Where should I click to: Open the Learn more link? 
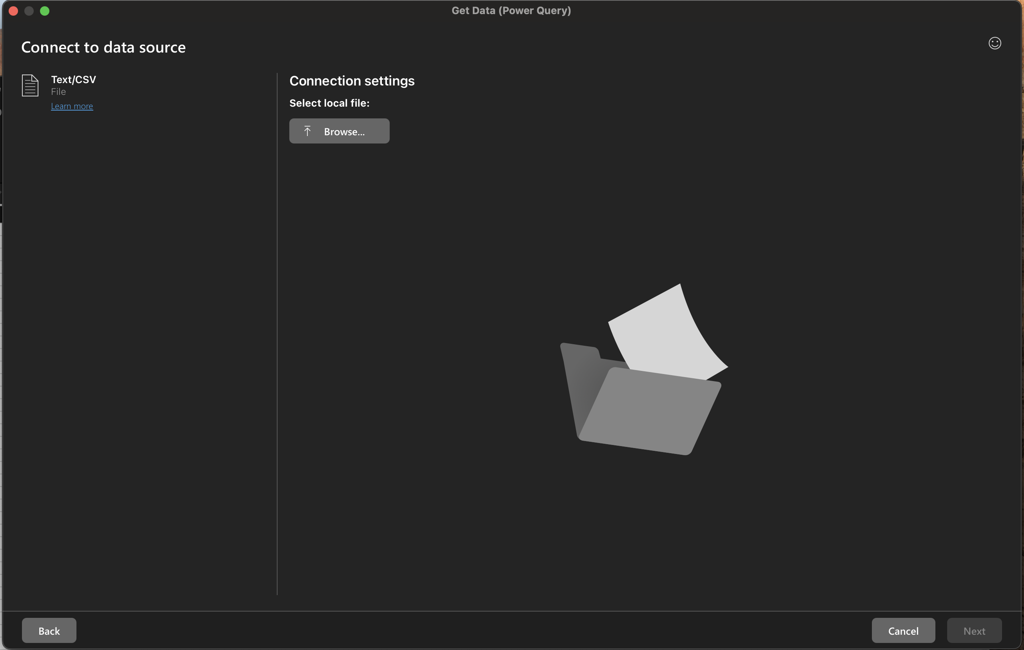(x=72, y=107)
